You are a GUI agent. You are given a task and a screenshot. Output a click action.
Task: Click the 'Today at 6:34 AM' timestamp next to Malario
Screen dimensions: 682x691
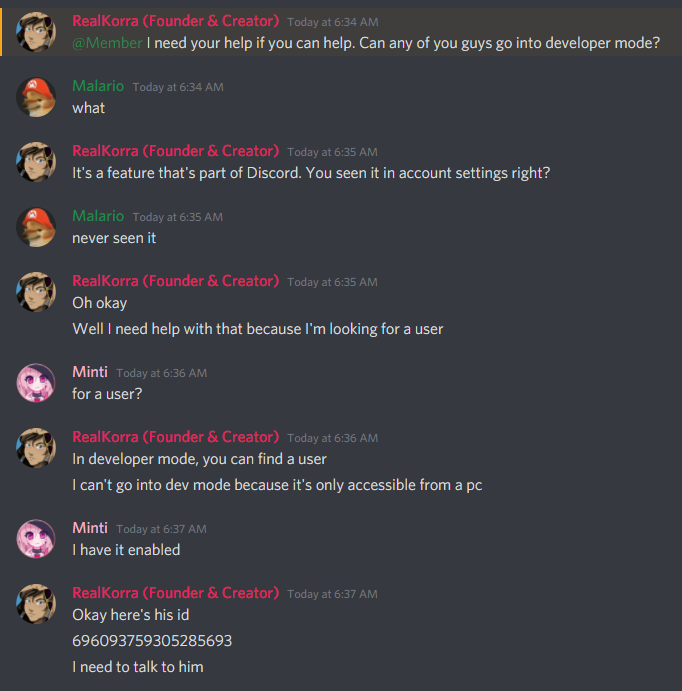(x=178, y=87)
